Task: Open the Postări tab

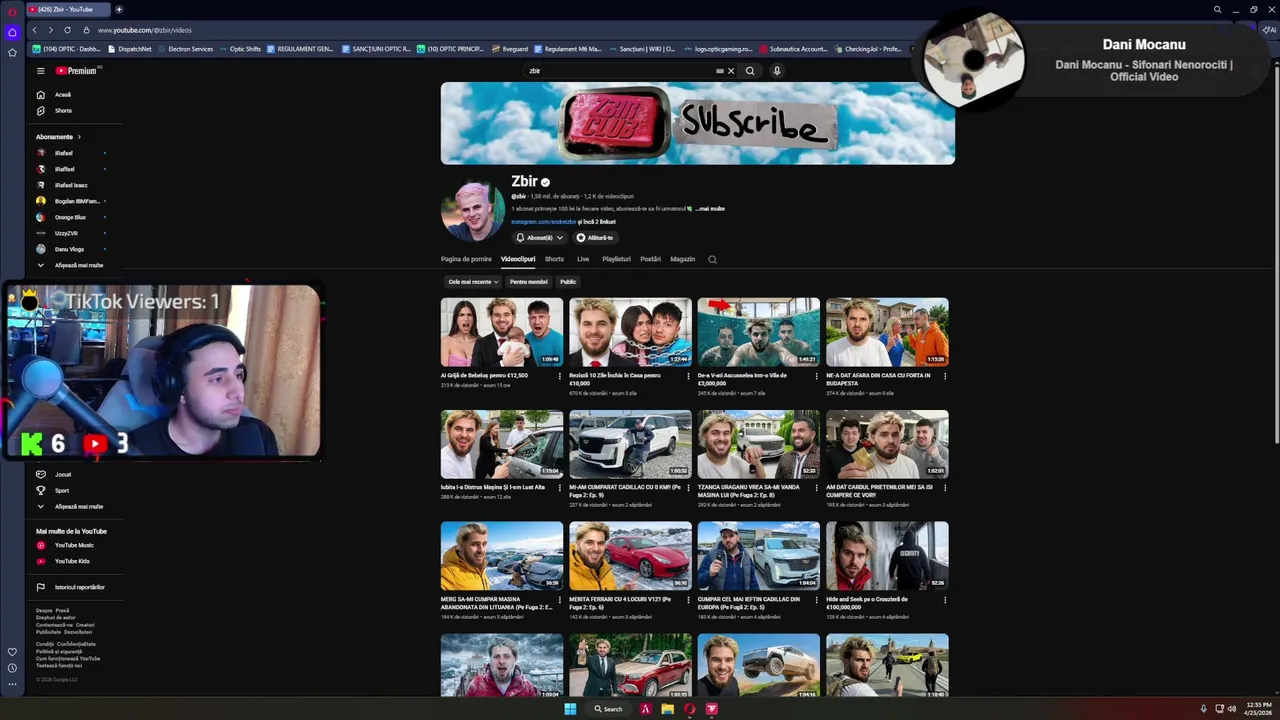Action: (x=650, y=259)
